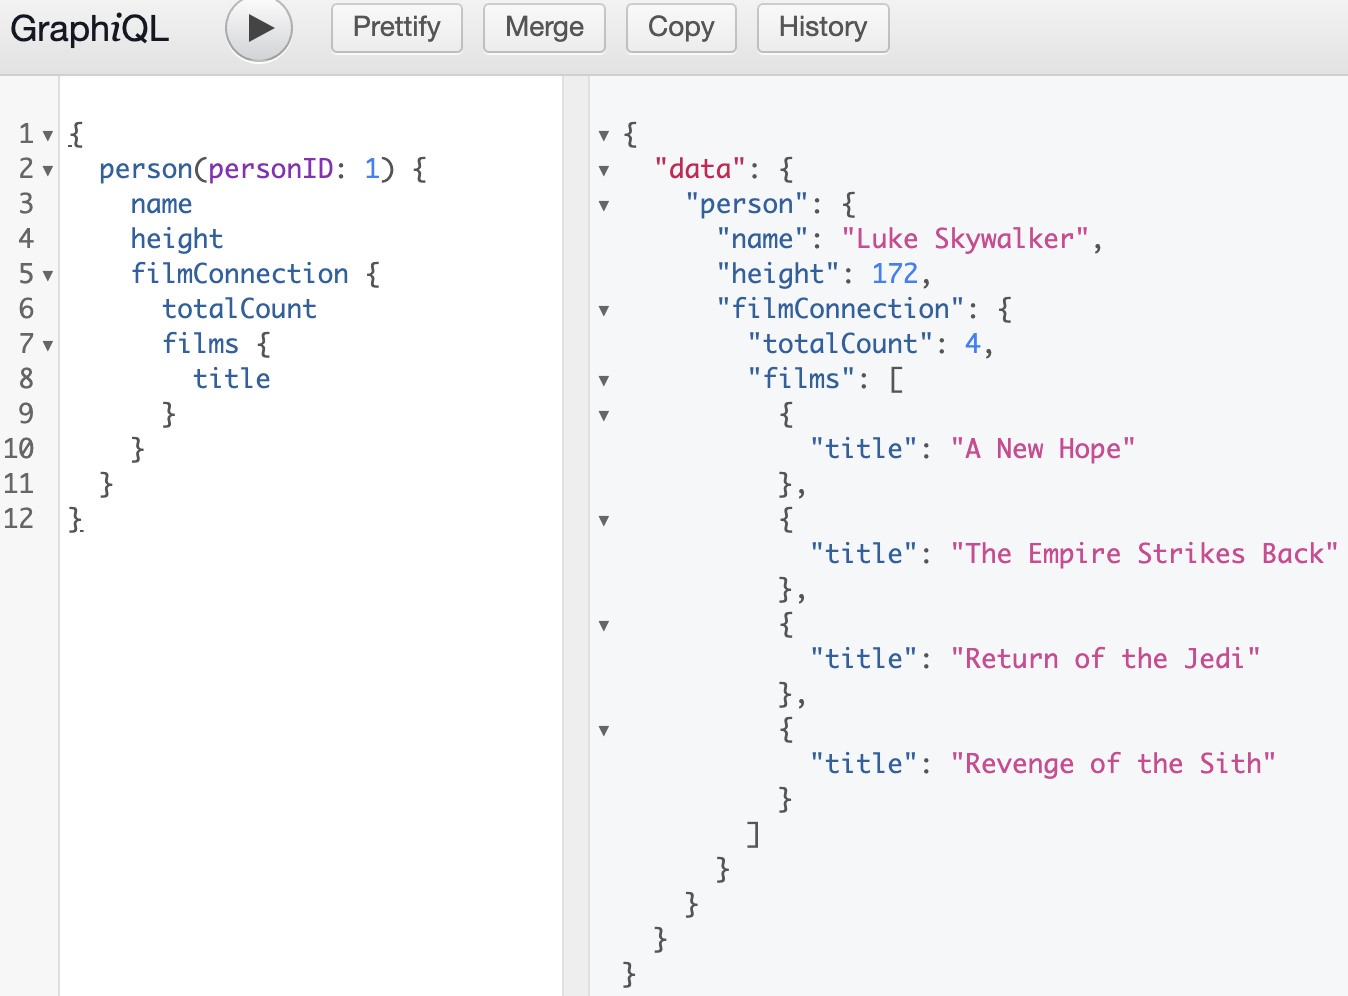Collapse the root object in the result pane
The image size is (1348, 996).
point(604,135)
